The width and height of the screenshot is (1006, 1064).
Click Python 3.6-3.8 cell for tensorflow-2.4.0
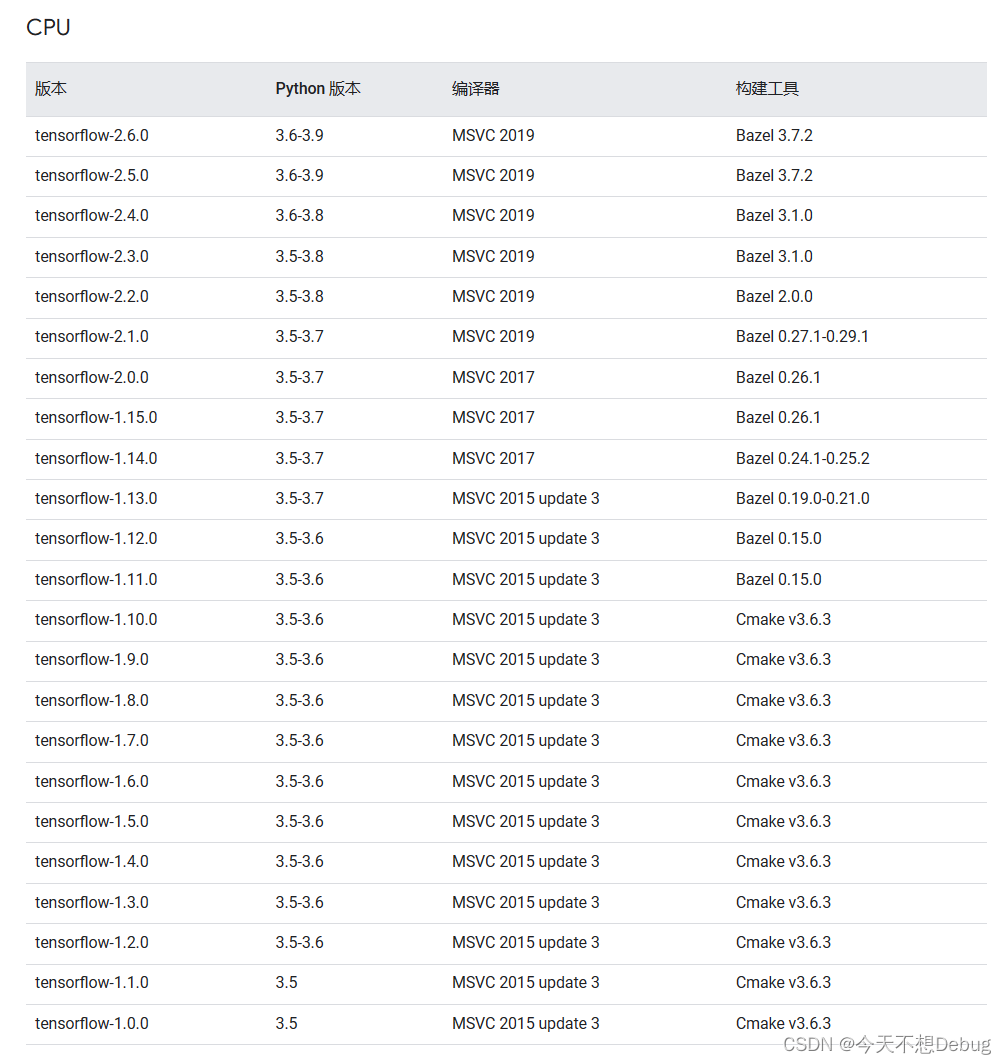[x=299, y=216]
